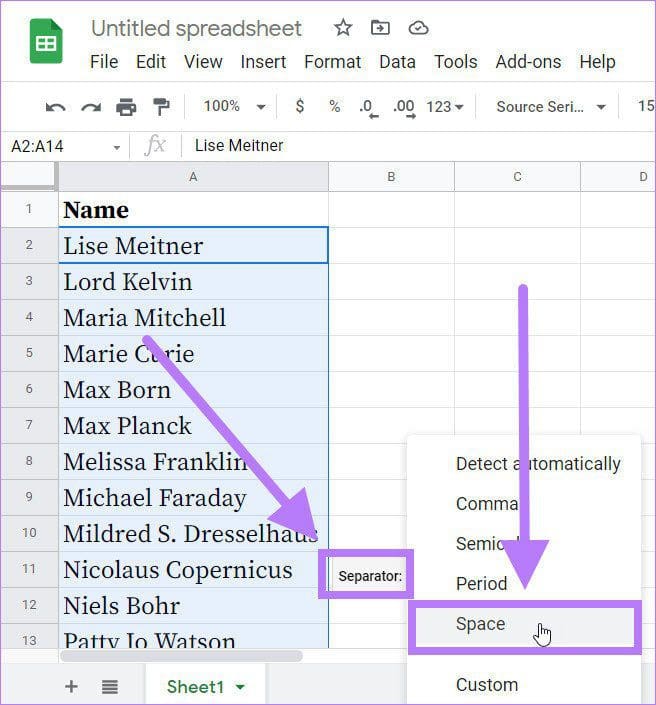Open the Data menu

397,62
